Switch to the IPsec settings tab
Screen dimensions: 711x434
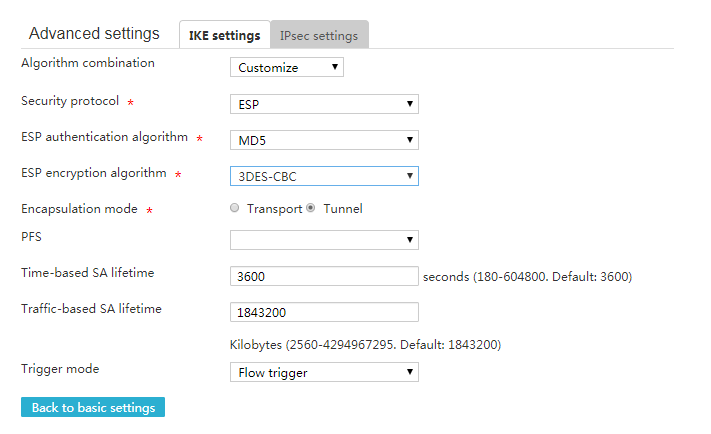(319, 35)
